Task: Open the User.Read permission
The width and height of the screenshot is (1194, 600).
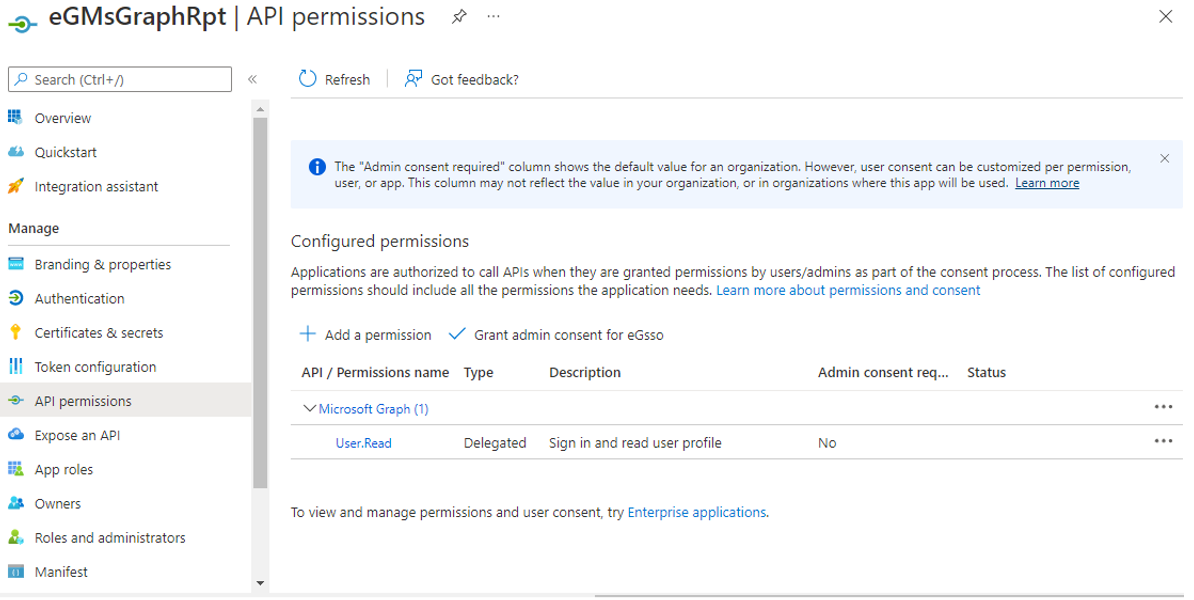Action: (x=363, y=443)
